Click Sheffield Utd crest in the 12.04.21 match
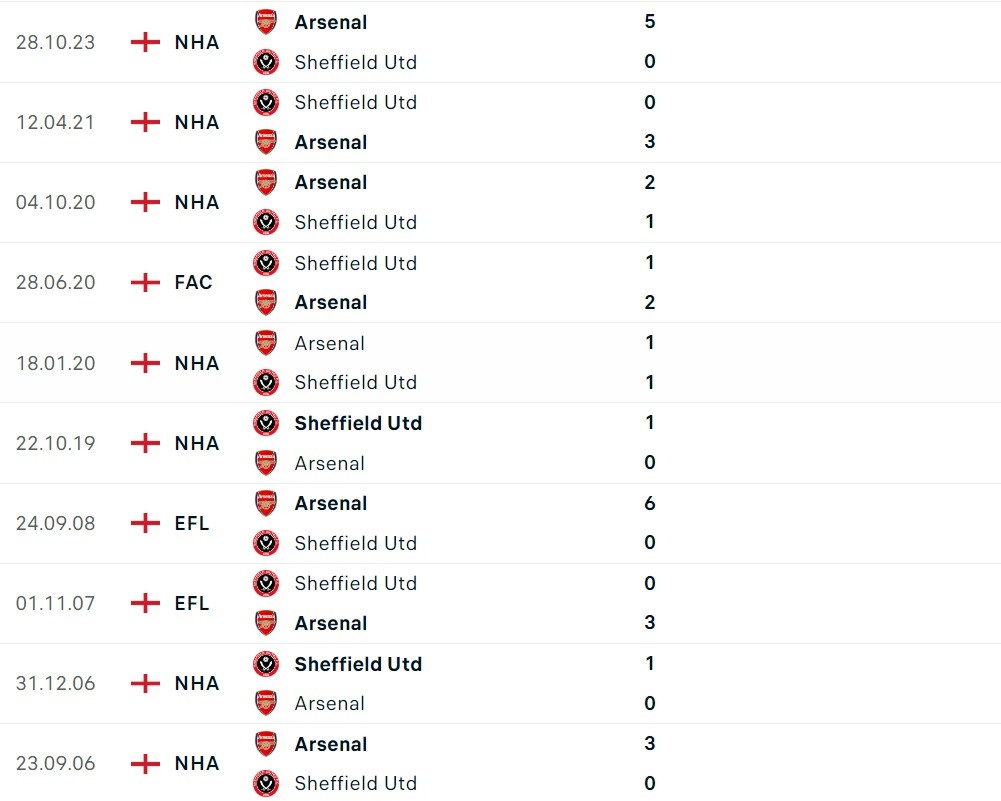The height and width of the screenshot is (801, 1001). [265, 102]
